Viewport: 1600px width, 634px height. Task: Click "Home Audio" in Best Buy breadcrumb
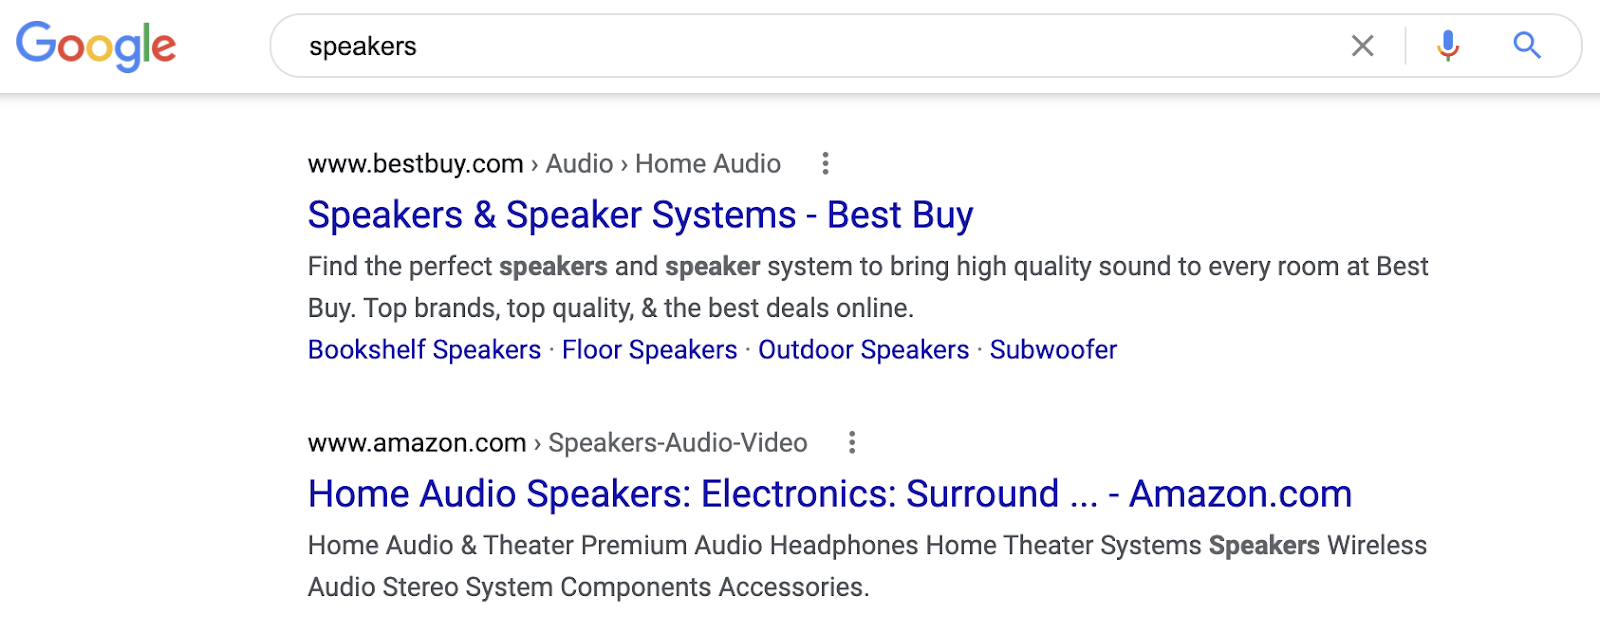click(x=708, y=163)
